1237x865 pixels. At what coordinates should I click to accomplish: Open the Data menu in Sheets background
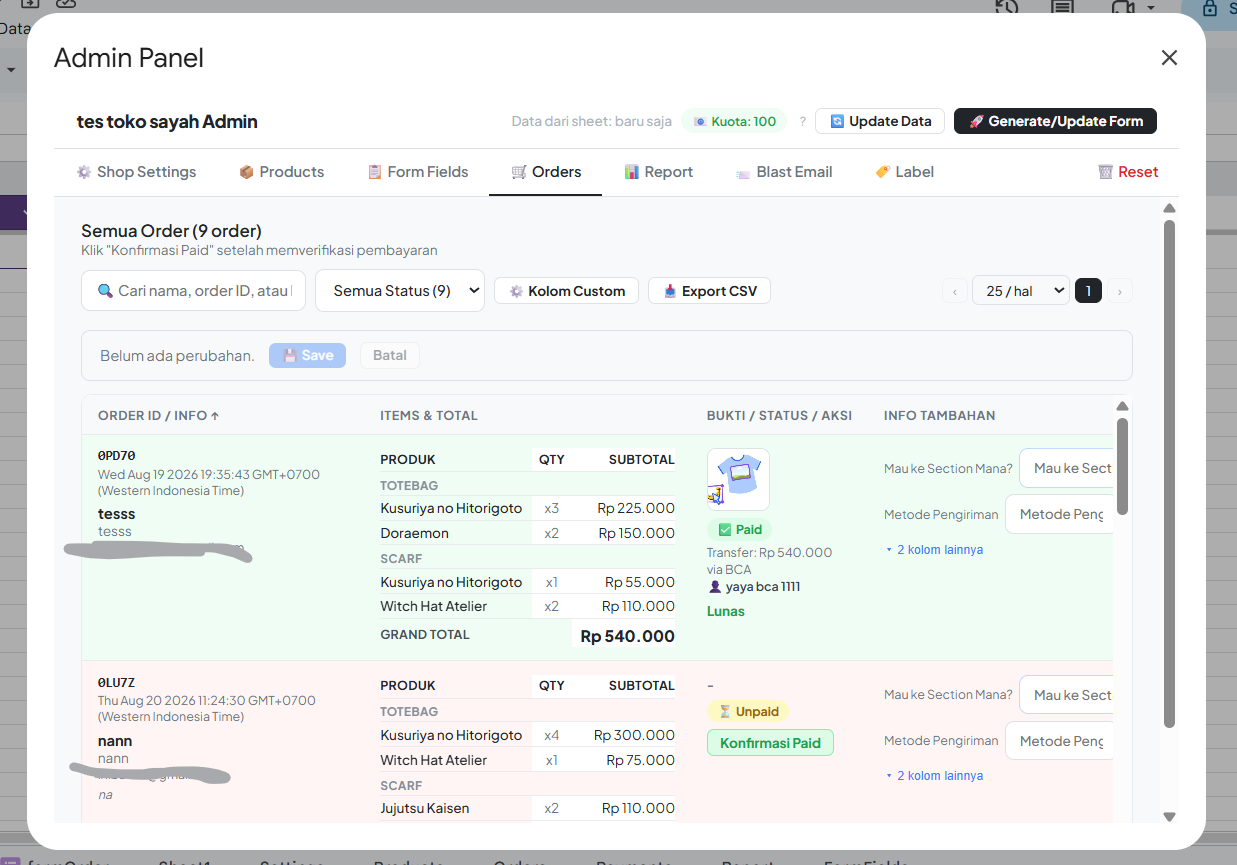click(15, 28)
